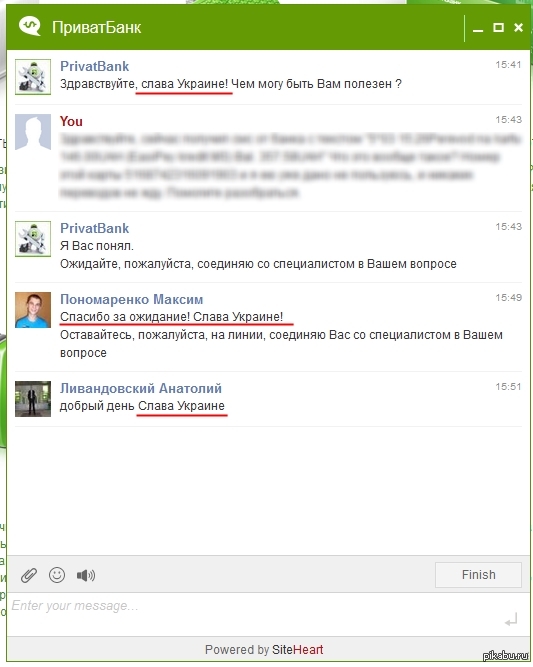Open the smiley emoji picker

click(57, 575)
